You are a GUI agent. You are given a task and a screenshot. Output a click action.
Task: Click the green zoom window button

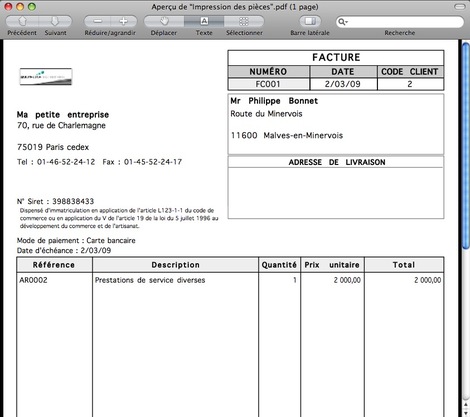click(32, 7)
